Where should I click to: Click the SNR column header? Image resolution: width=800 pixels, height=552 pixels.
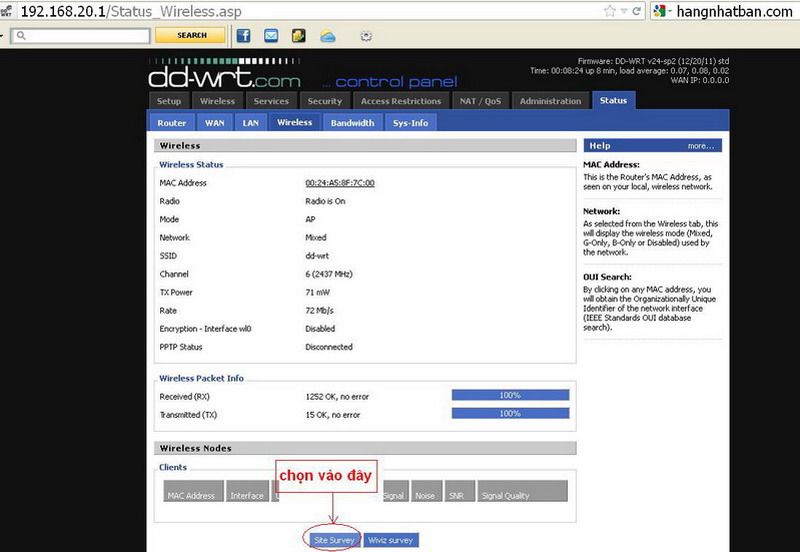[460, 491]
